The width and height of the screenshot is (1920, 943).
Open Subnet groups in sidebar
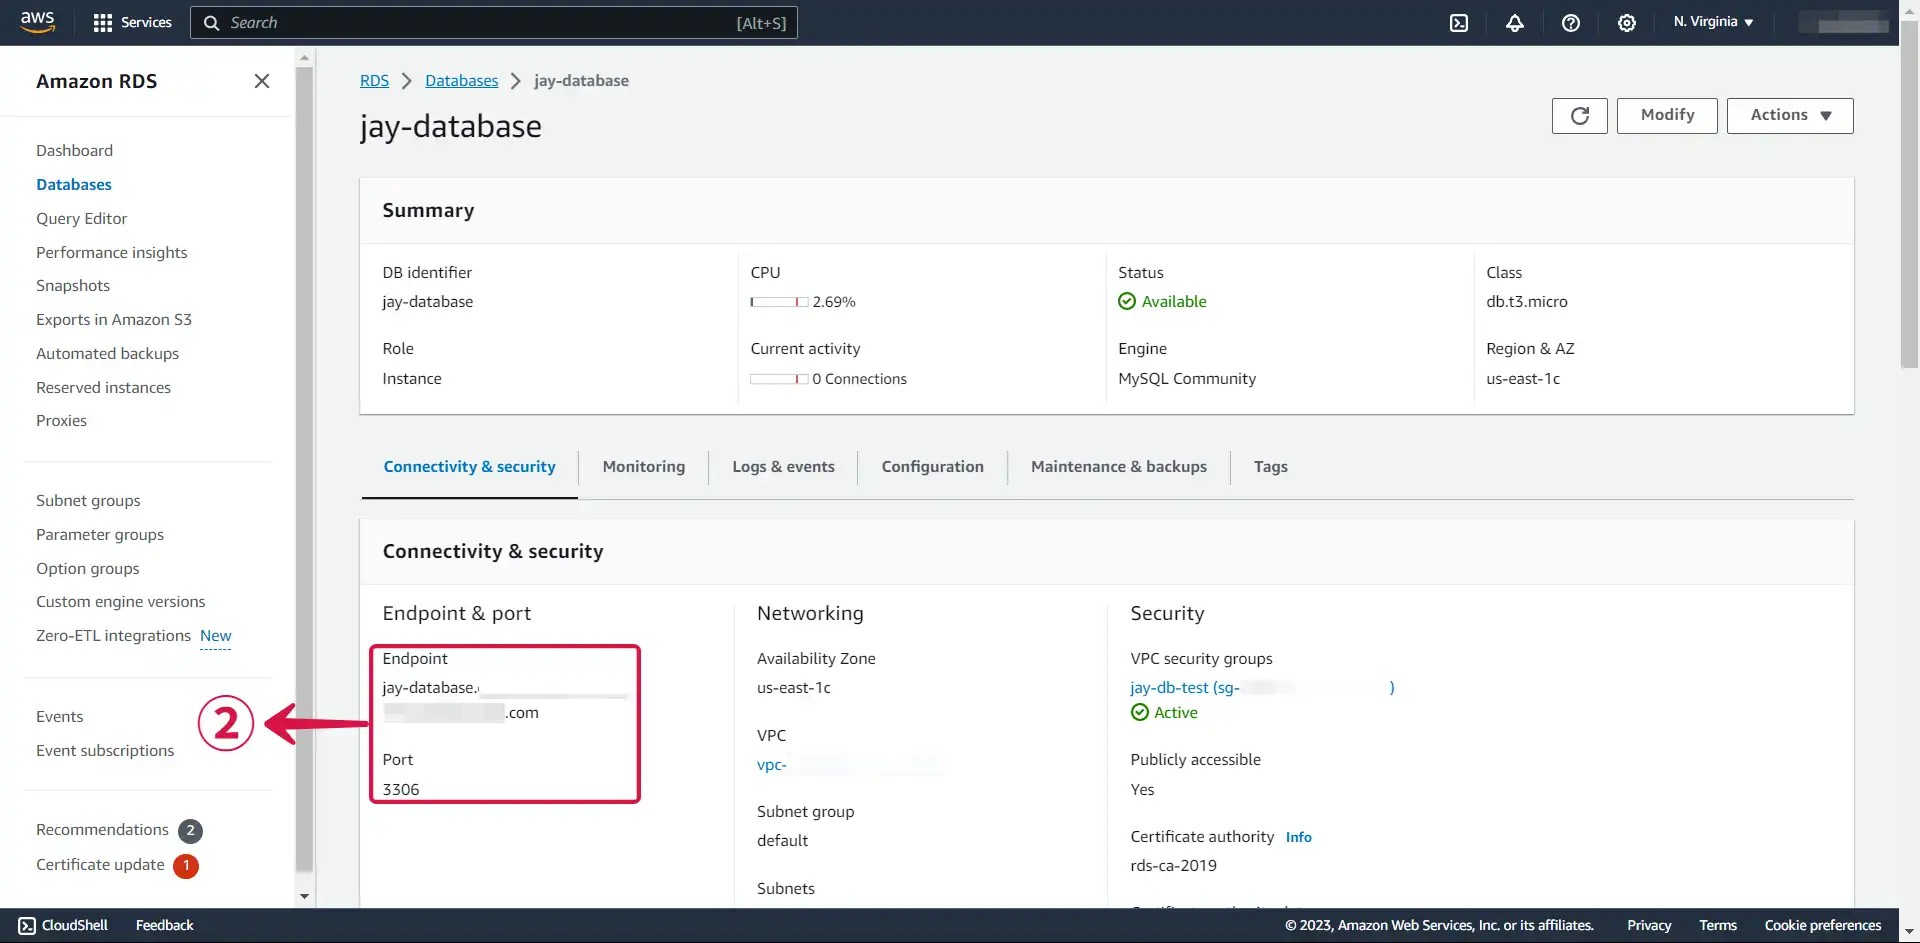(88, 501)
